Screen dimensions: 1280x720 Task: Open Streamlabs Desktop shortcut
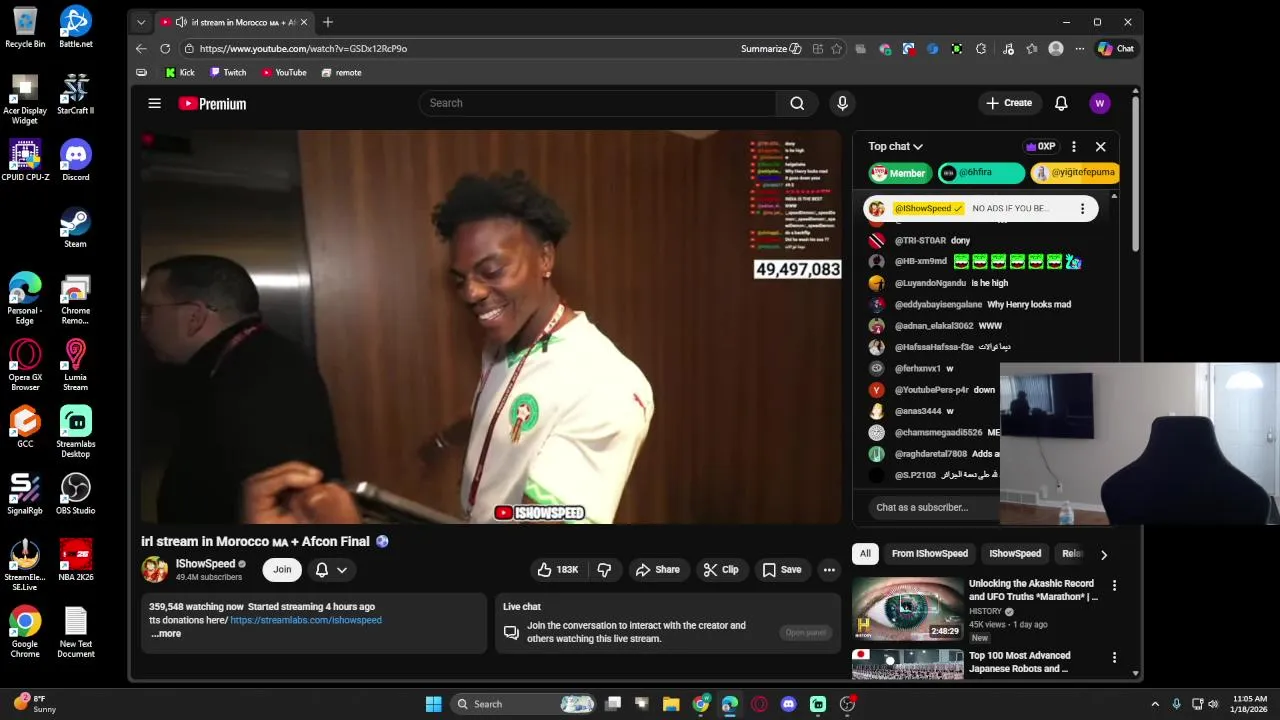point(76,432)
